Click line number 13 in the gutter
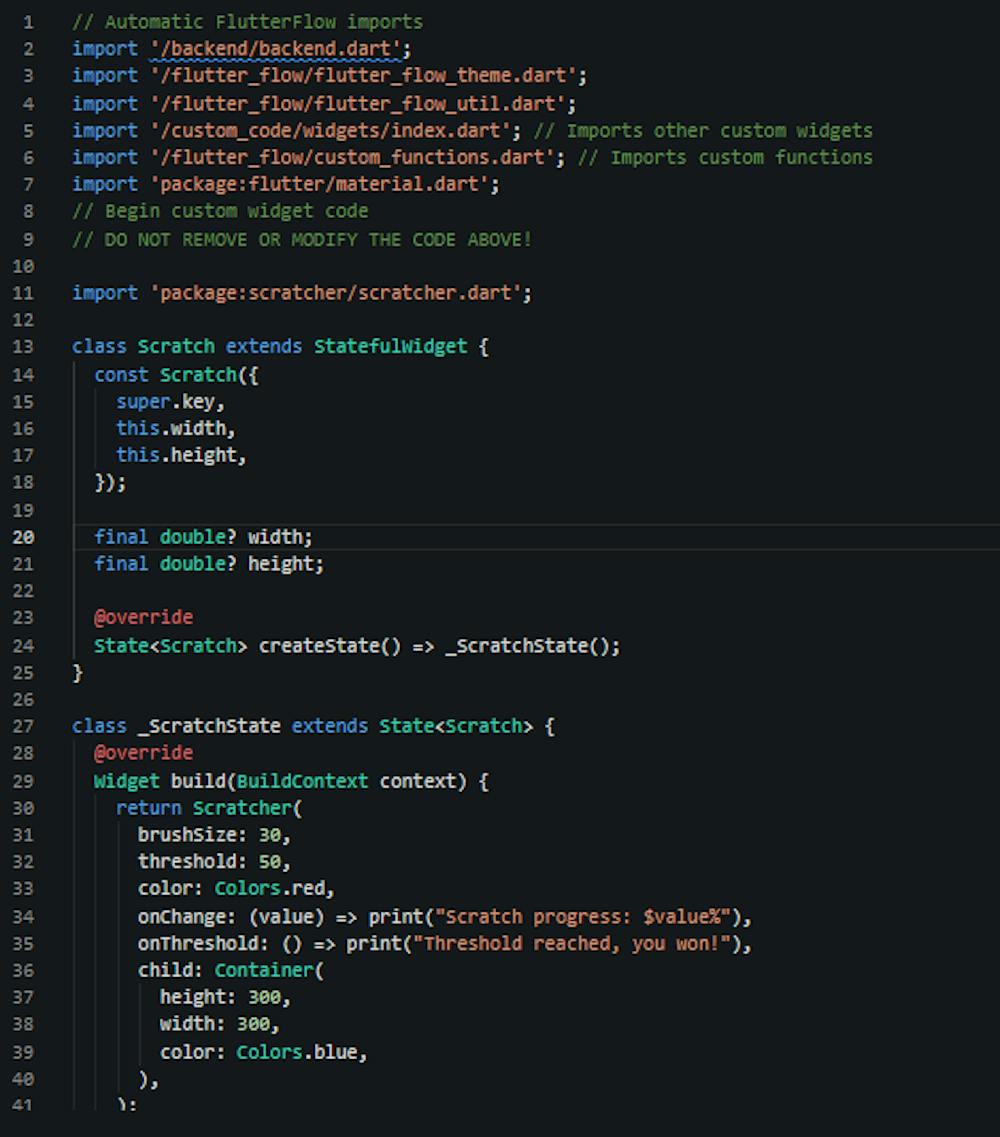 tap(23, 347)
